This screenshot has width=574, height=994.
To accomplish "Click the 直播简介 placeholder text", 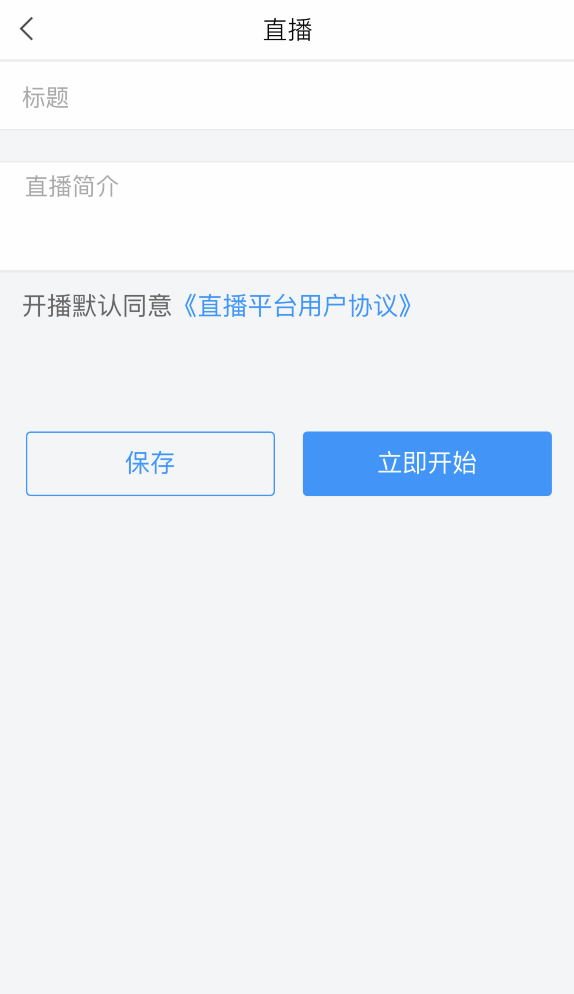I will point(72,186).
